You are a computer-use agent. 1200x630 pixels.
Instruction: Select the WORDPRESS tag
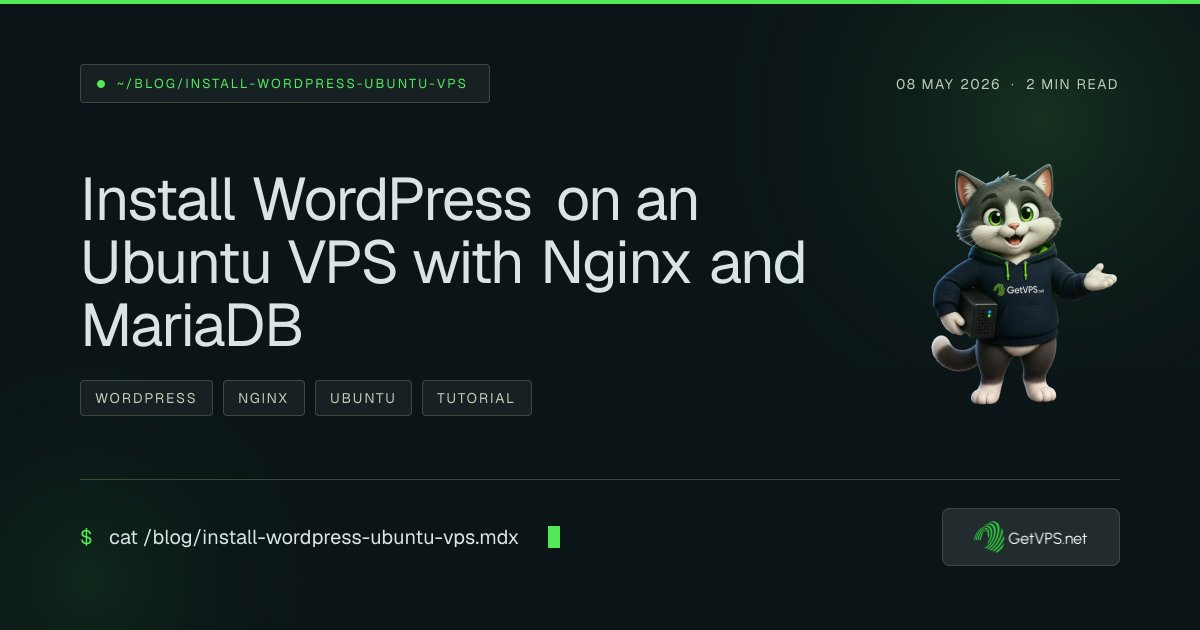pos(146,398)
